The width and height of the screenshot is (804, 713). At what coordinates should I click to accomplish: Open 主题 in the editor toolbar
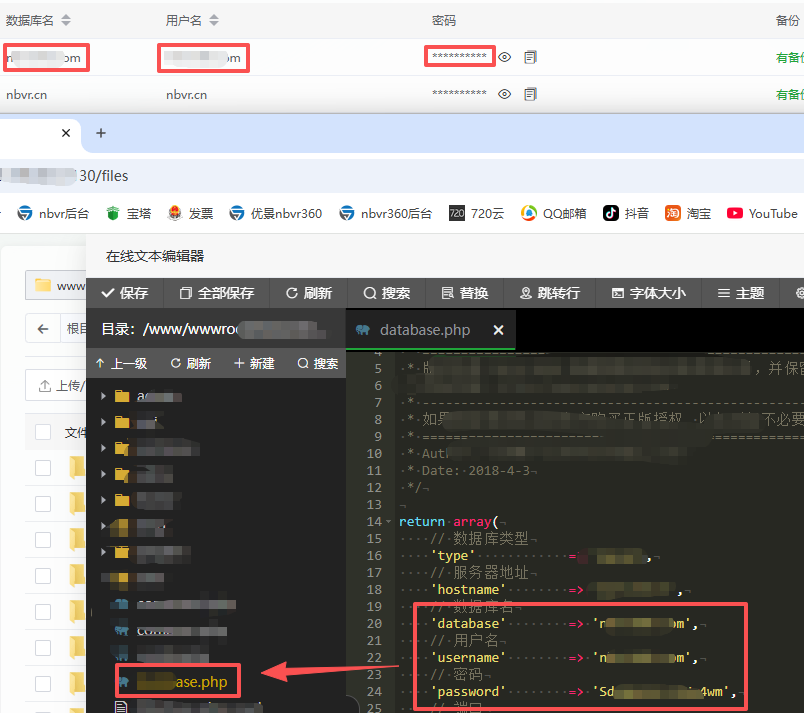click(740, 293)
